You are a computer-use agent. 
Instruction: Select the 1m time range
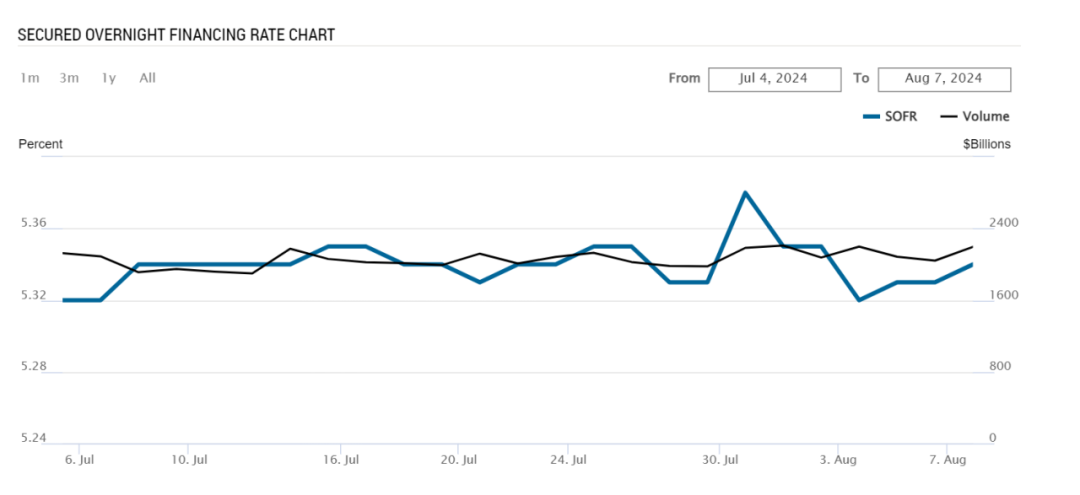(30, 78)
